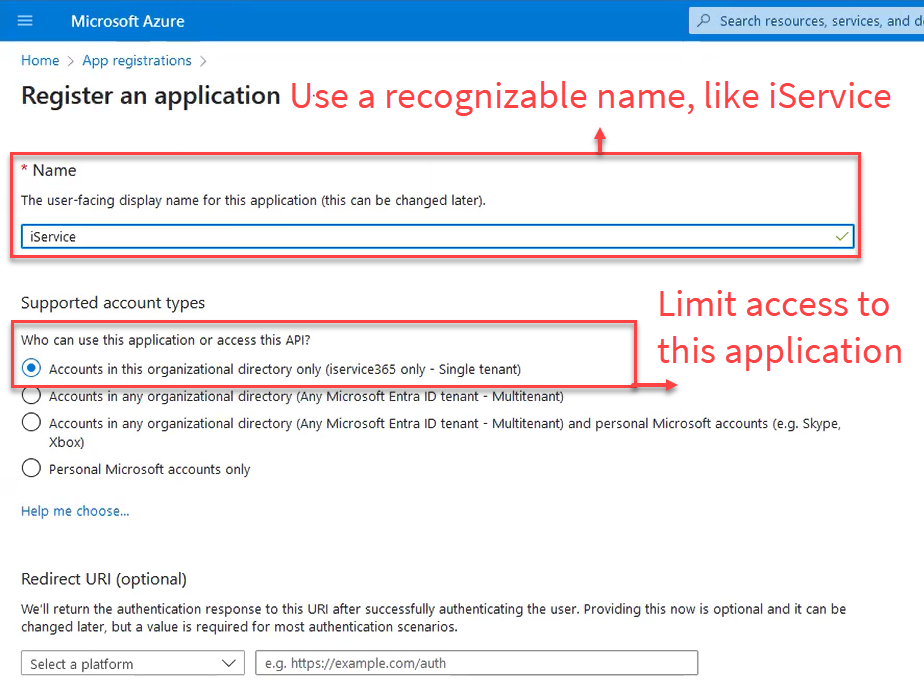This screenshot has width=924, height=692.
Task: Go to Home breadcrumb
Action: click(x=40, y=61)
